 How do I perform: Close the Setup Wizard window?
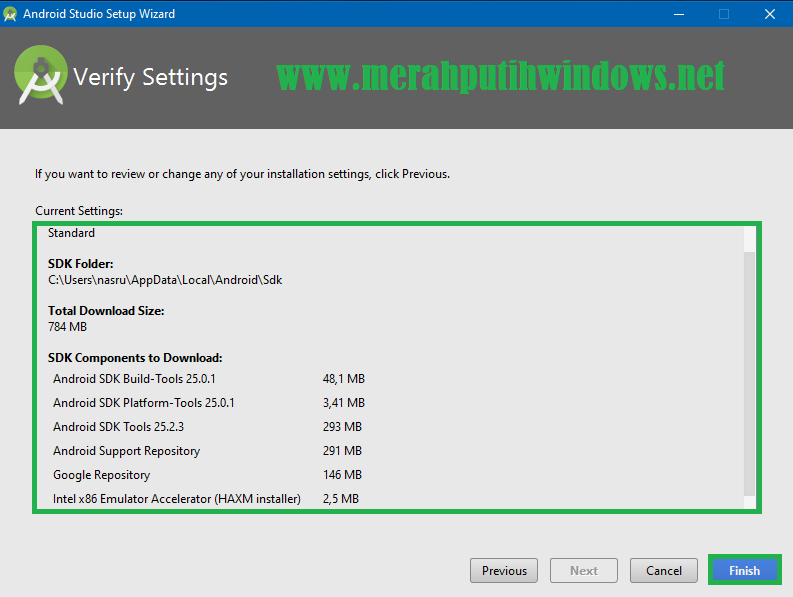coord(770,14)
